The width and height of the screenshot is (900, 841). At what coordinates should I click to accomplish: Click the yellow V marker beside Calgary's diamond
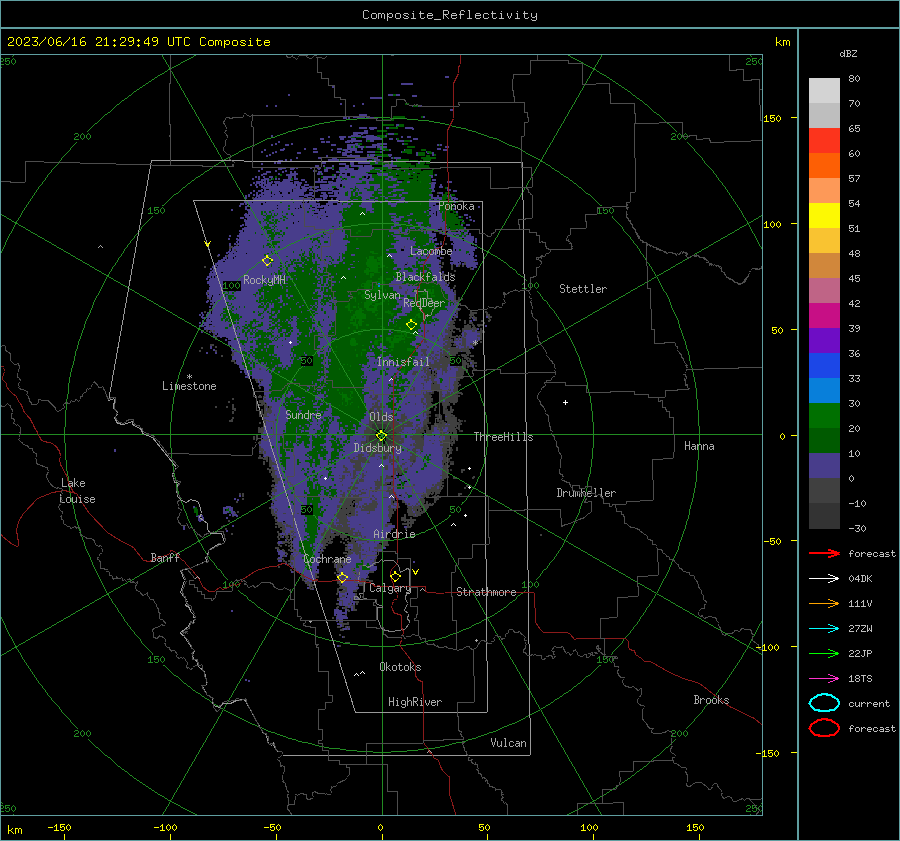pyautogui.click(x=416, y=572)
